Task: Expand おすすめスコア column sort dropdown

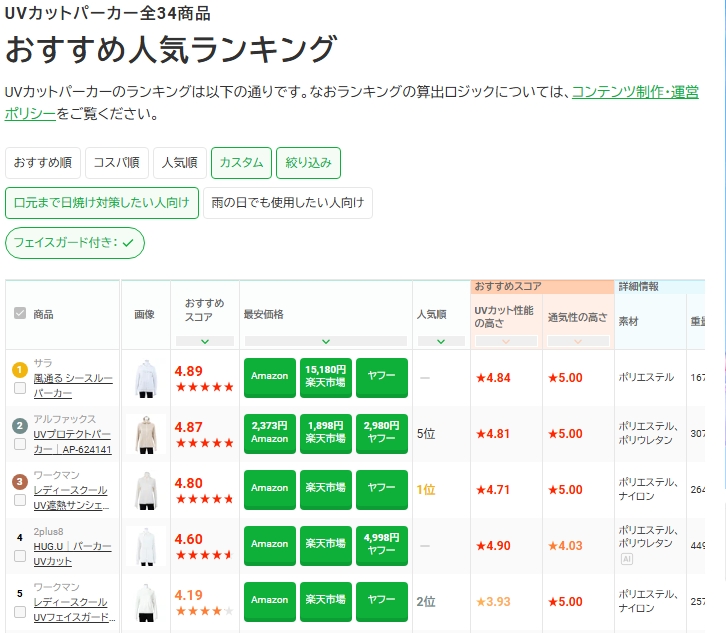Action: pyautogui.click(x=205, y=341)
